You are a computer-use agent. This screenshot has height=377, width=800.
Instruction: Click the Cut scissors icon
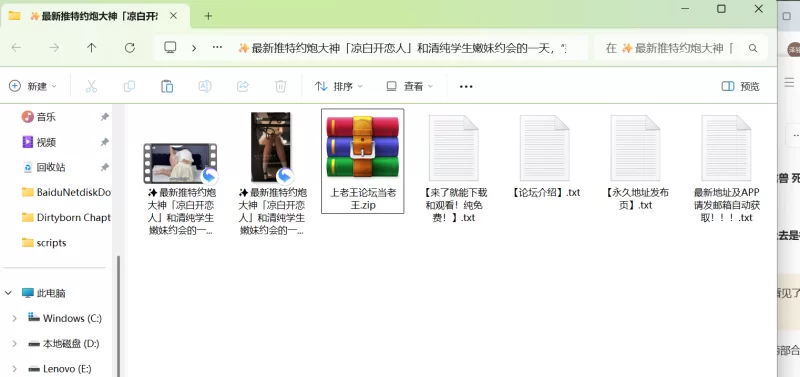[x=91, y=86]
